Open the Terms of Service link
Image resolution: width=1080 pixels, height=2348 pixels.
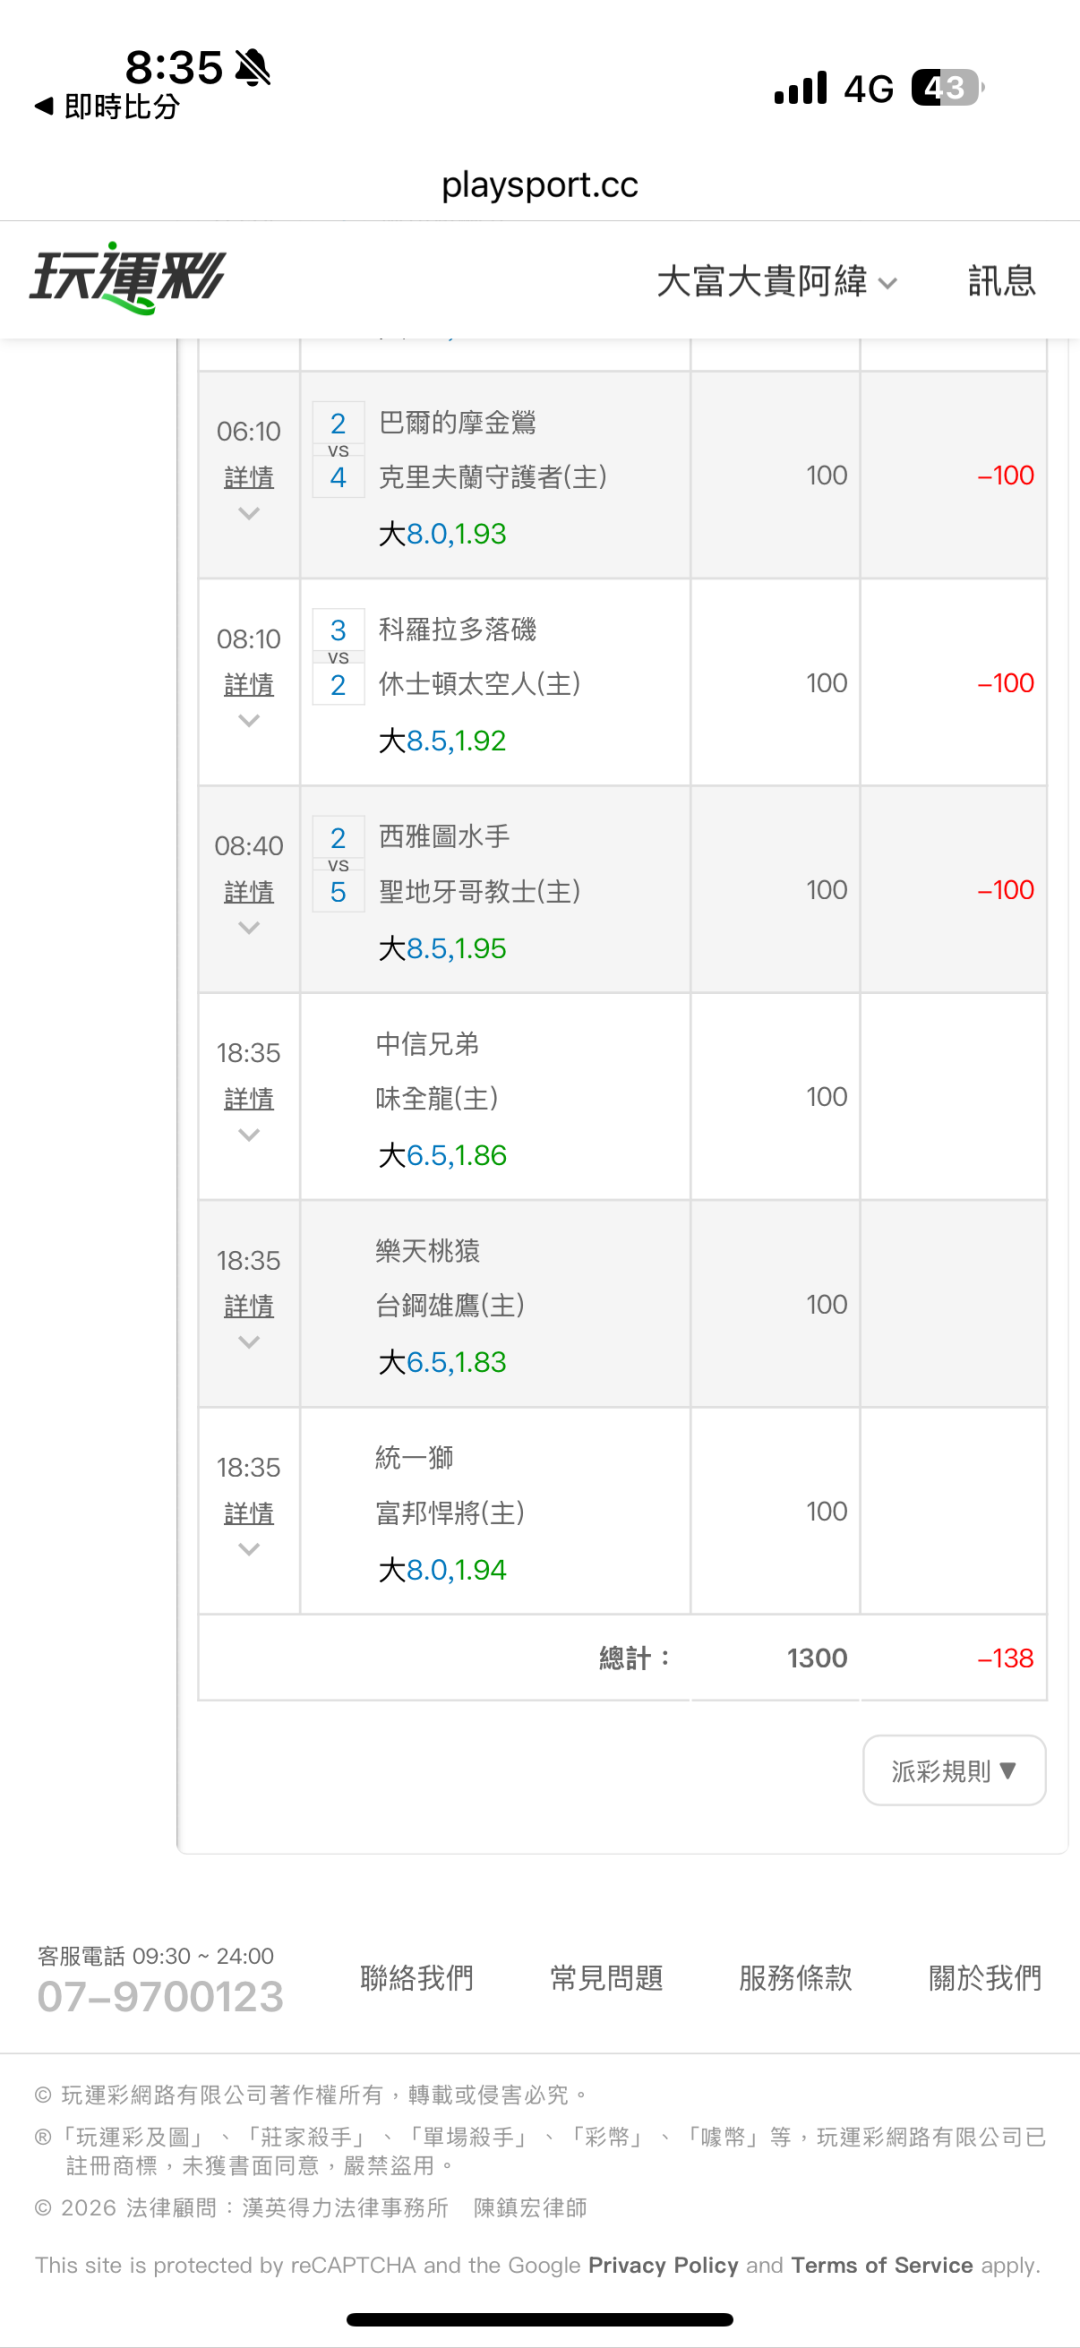(881, 2265)
